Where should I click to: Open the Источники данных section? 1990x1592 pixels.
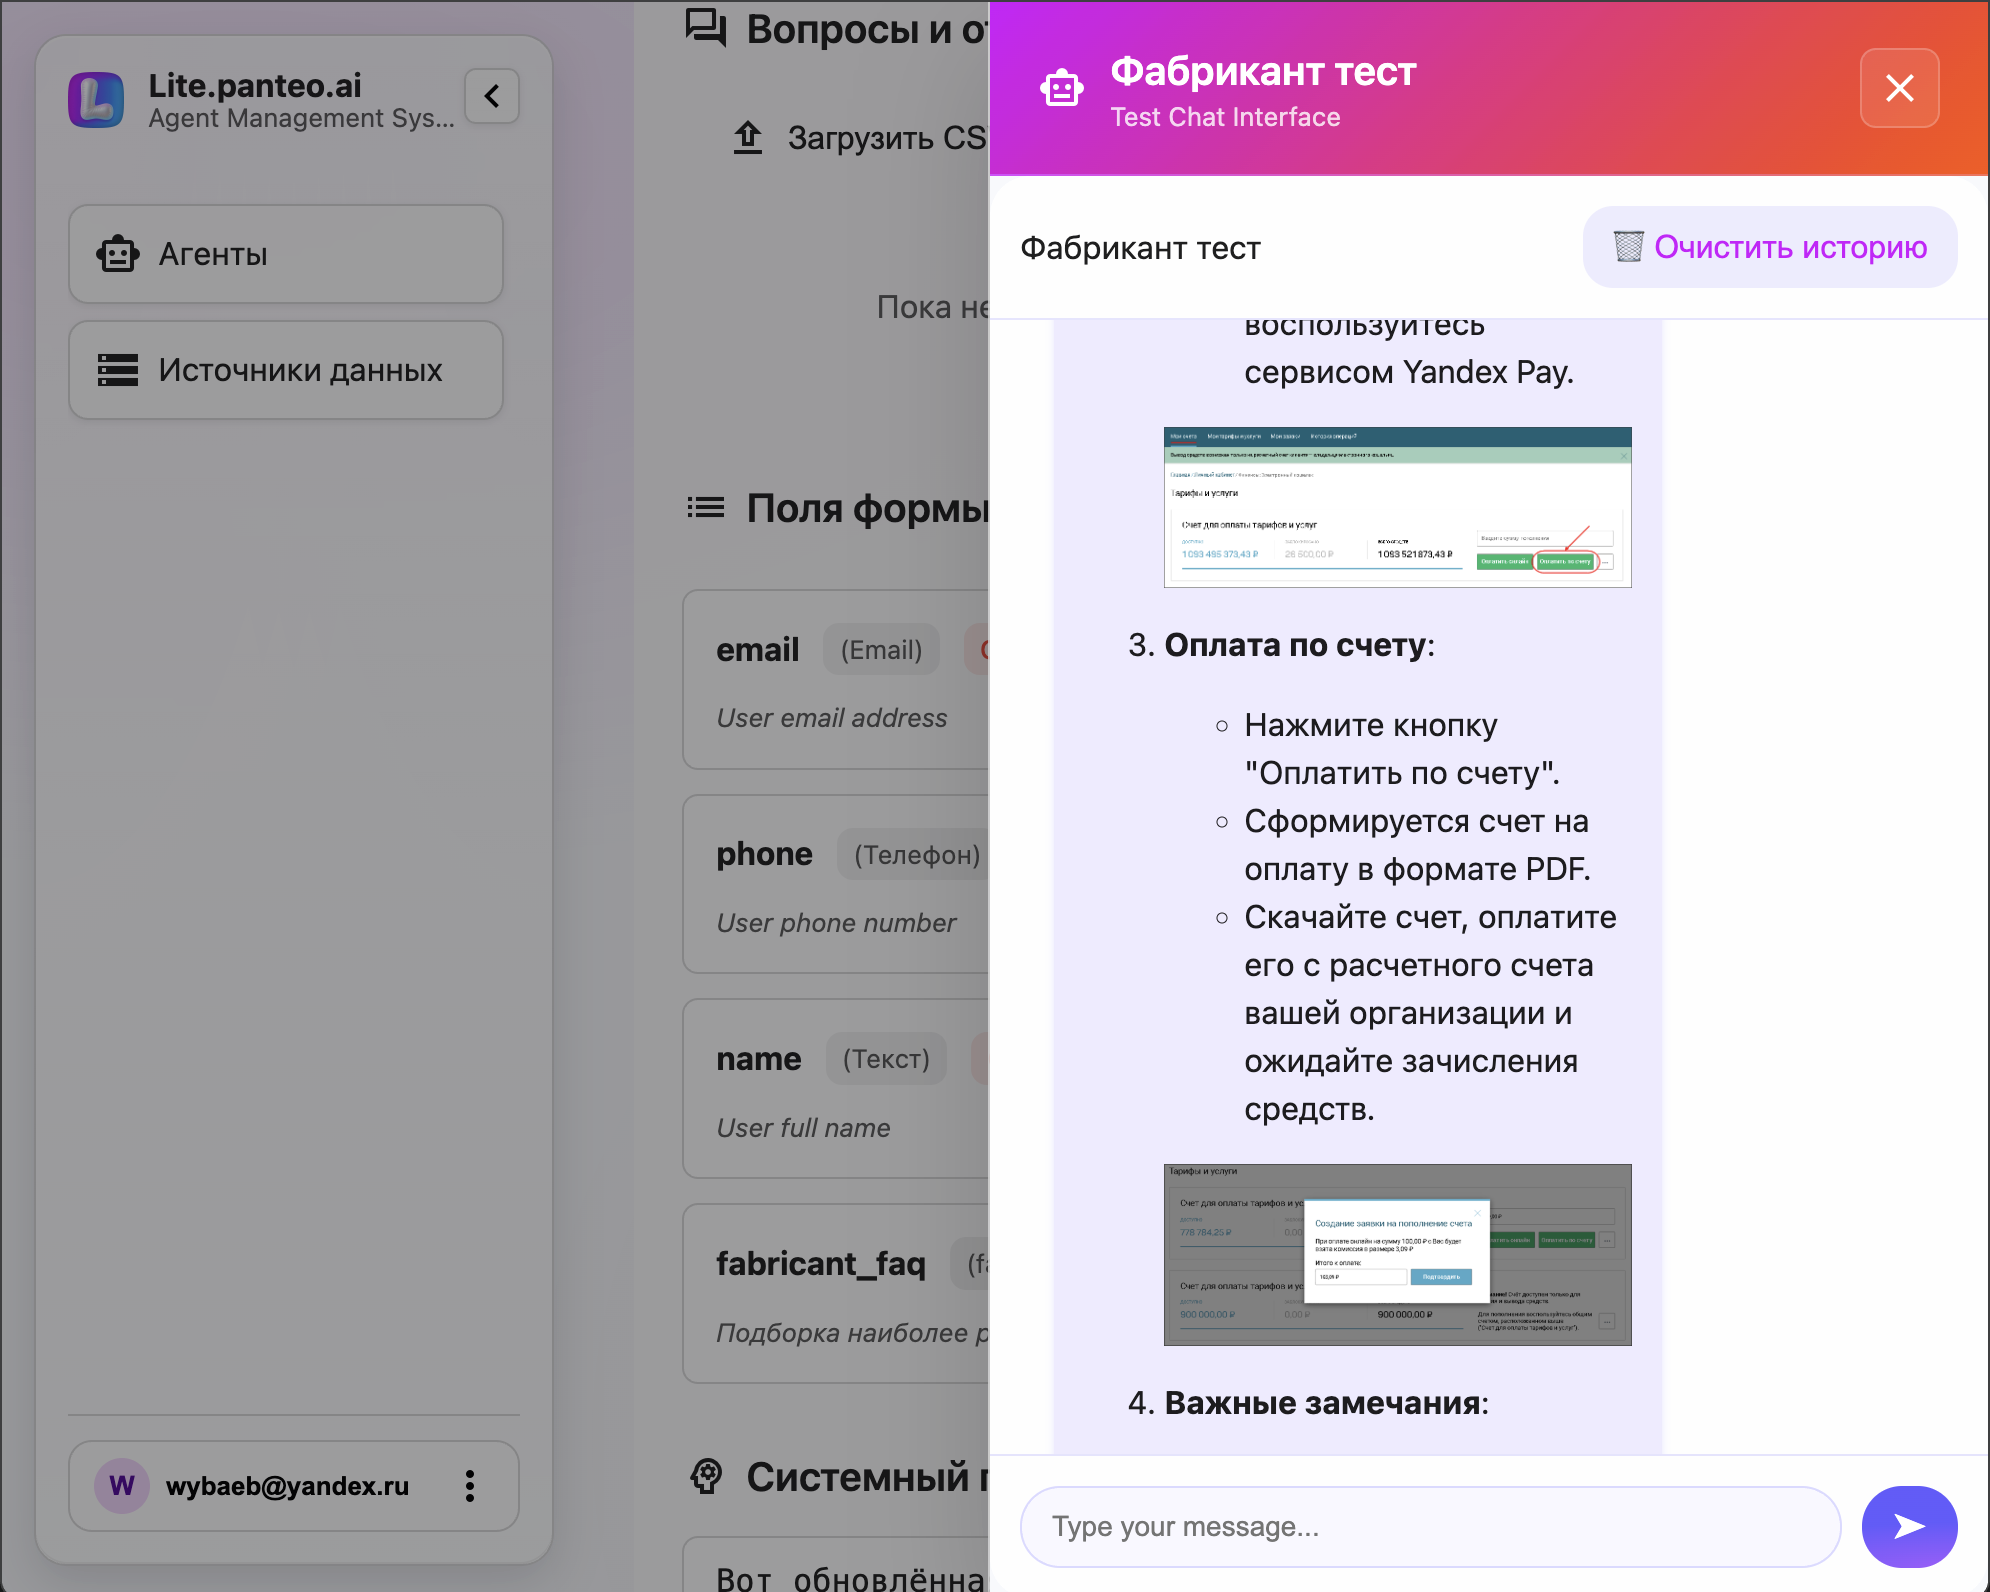tap(285, 370)
